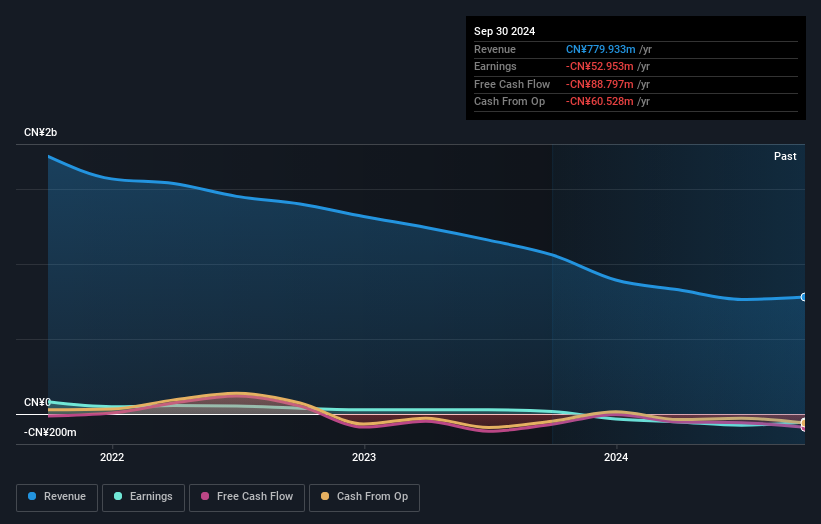Toggle the Revenue legend button
This screenshot has width=821, height=524.
(57, 497)
